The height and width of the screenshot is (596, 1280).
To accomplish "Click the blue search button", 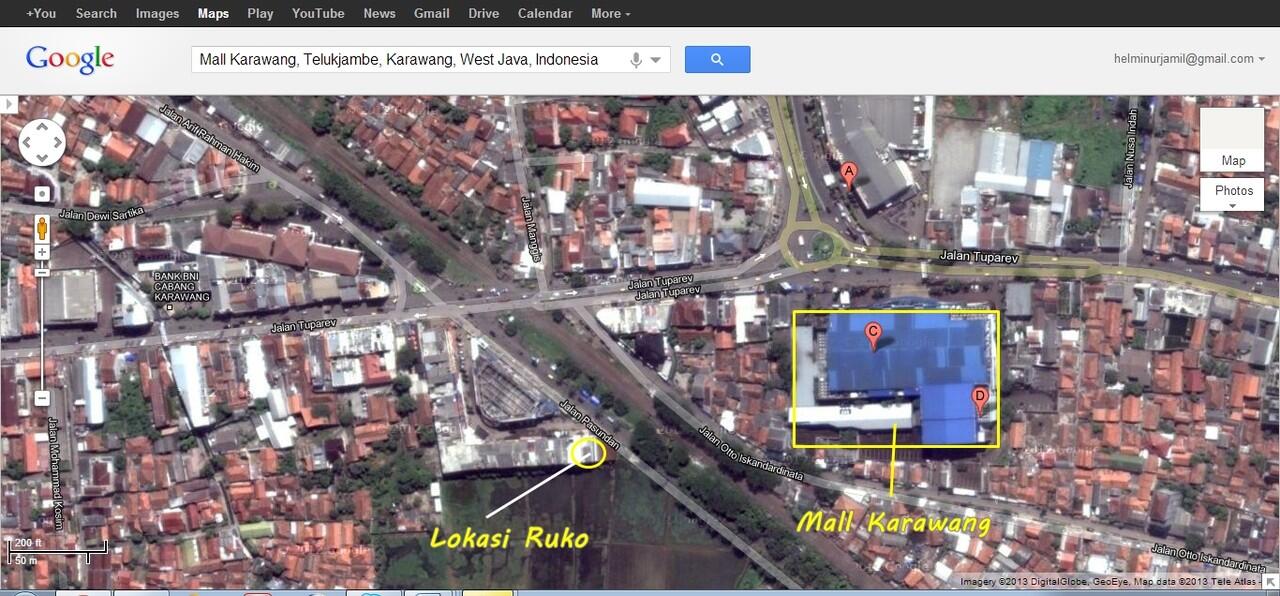I will click(x=717, y=59).
